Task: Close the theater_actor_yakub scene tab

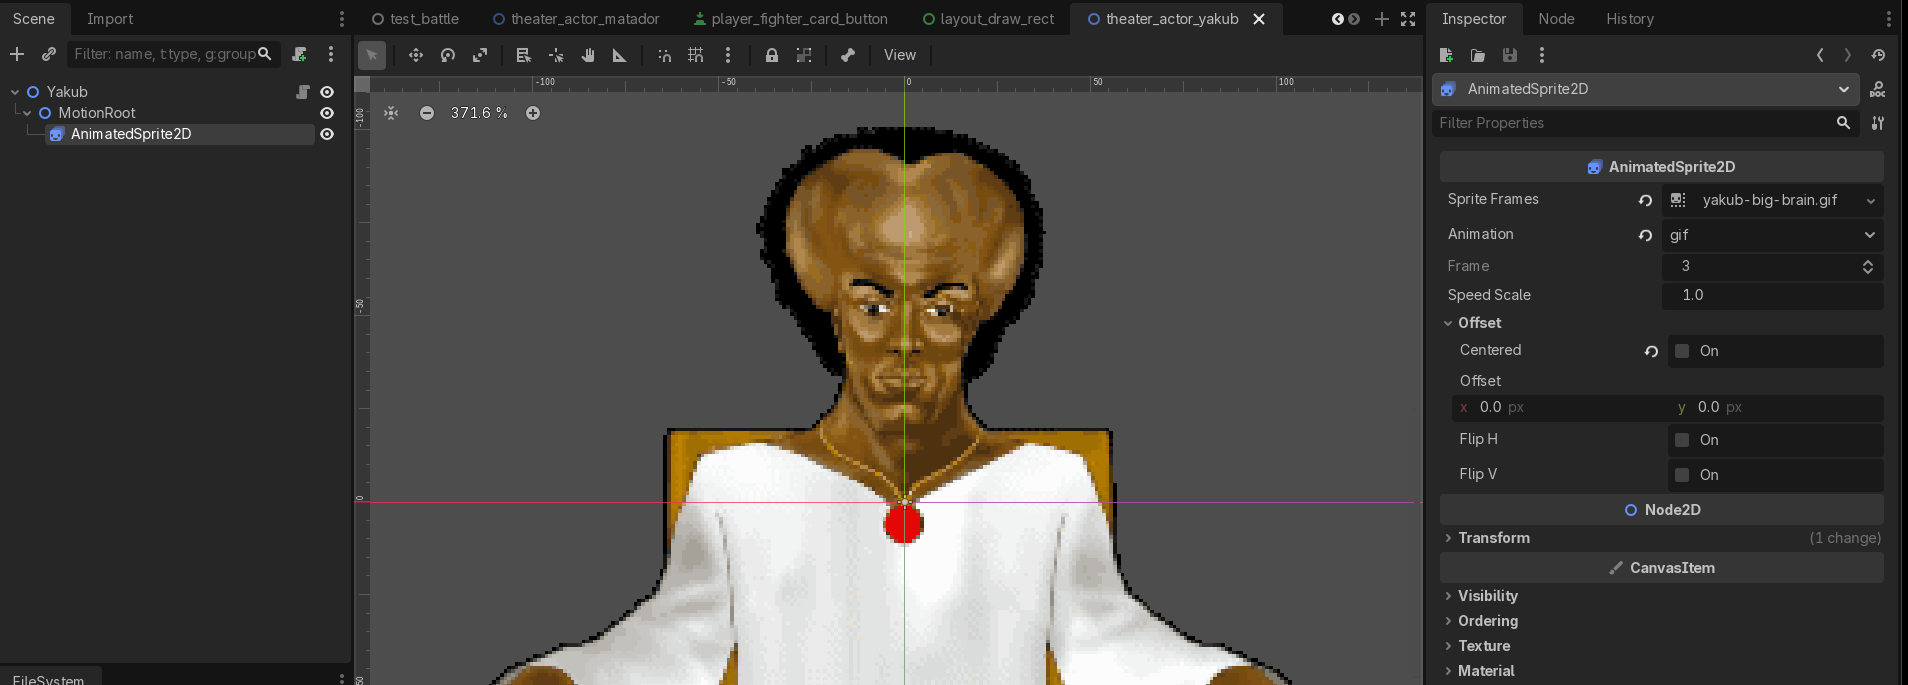Action: click(x=1259, y=19)
